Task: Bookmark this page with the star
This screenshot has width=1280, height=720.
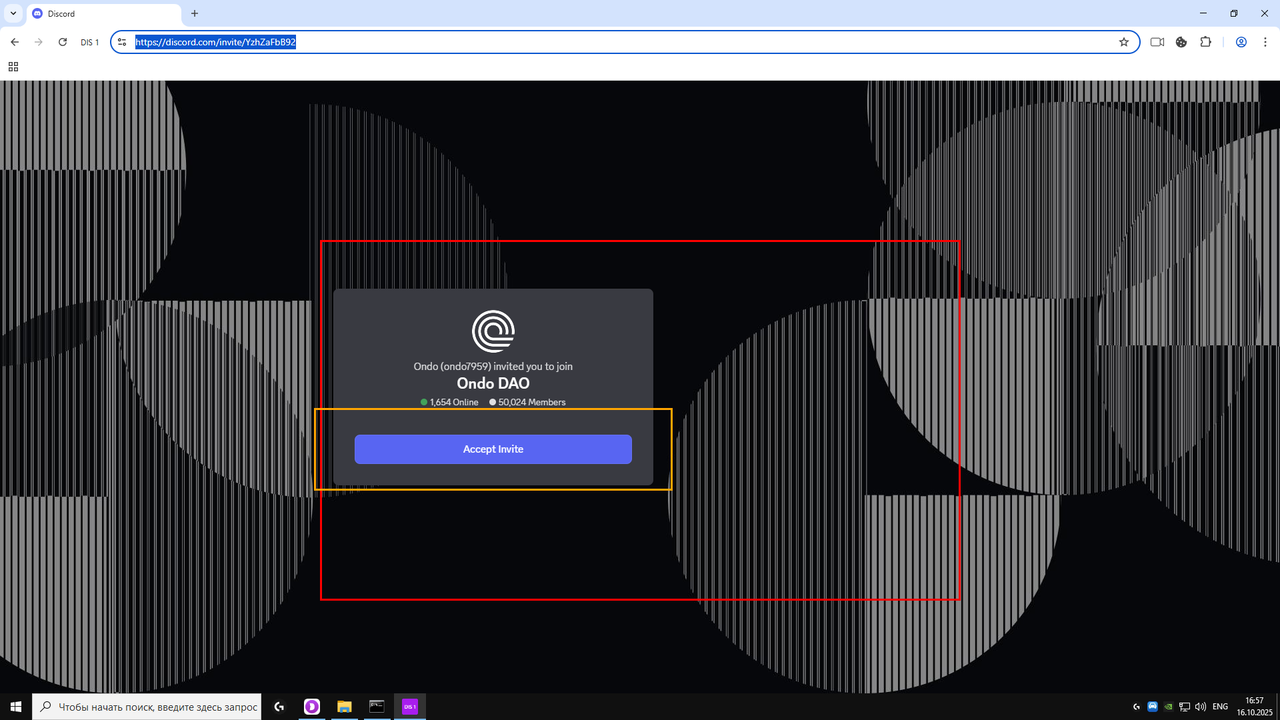Action: pyautogui.click(x=1124, y=42)
